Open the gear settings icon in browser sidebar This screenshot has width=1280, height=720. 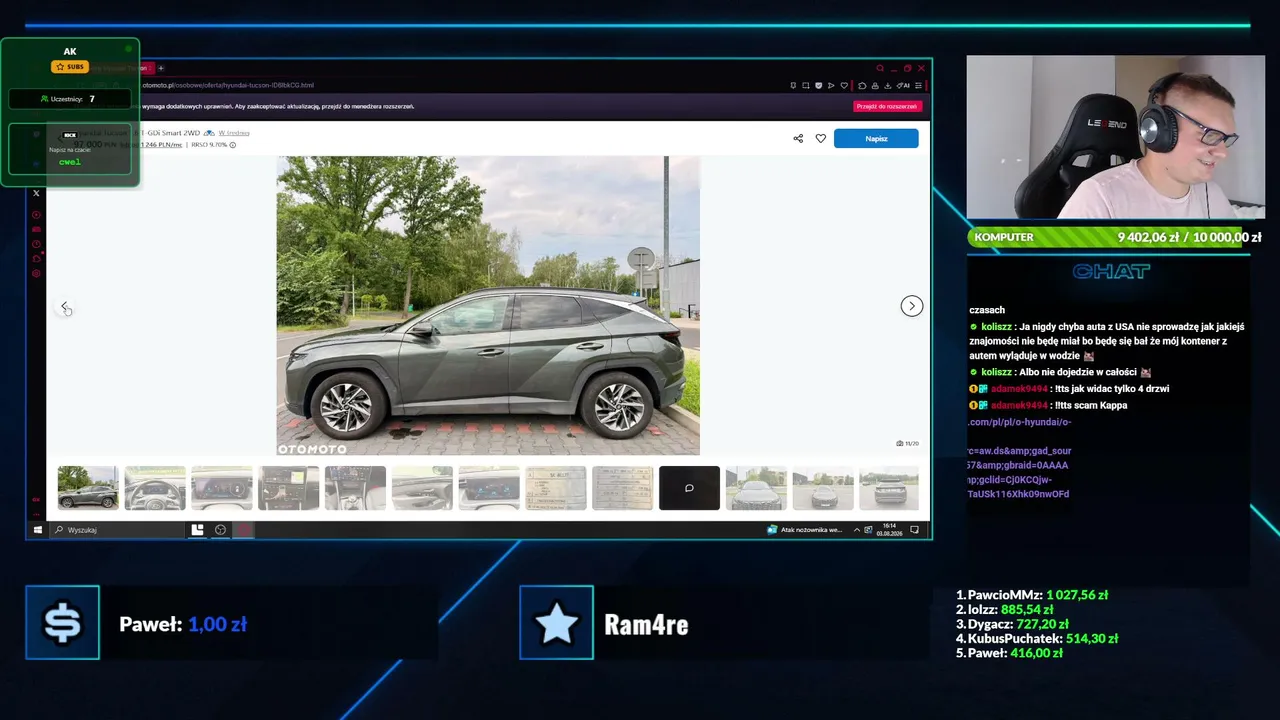point(36,273)
